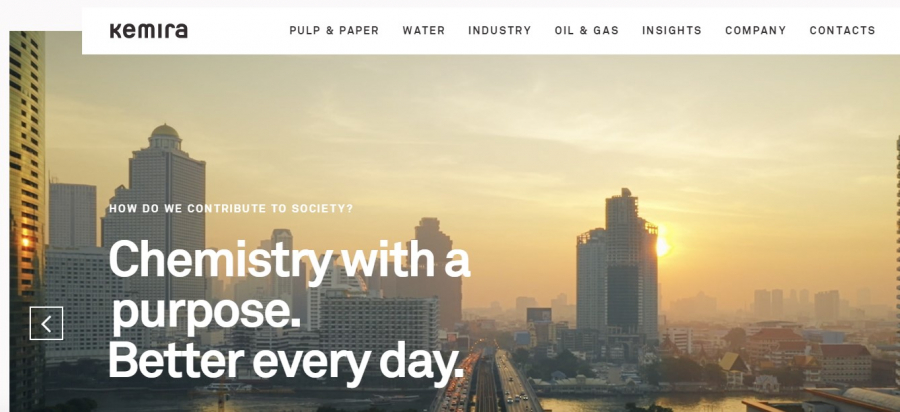The image size is (900, 412).
Task: Expand the Company navigation menu
Action: (x=755, y=30)
